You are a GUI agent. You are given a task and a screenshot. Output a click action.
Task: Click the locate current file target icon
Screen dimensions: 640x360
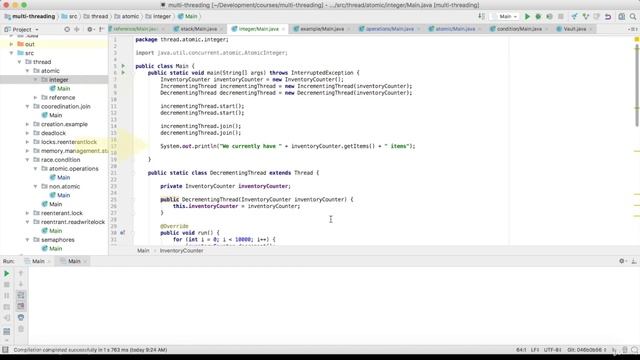click(x=67, y=29)
